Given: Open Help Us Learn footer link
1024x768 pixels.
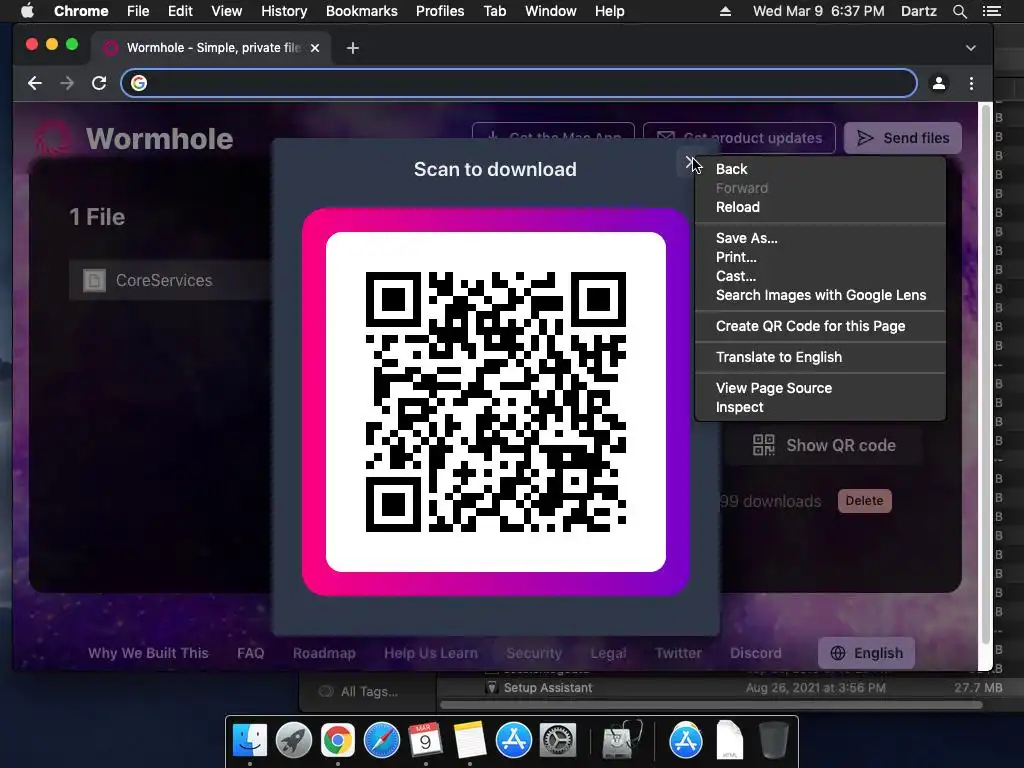Looking at the screenshot, I should tap(431, 653).
